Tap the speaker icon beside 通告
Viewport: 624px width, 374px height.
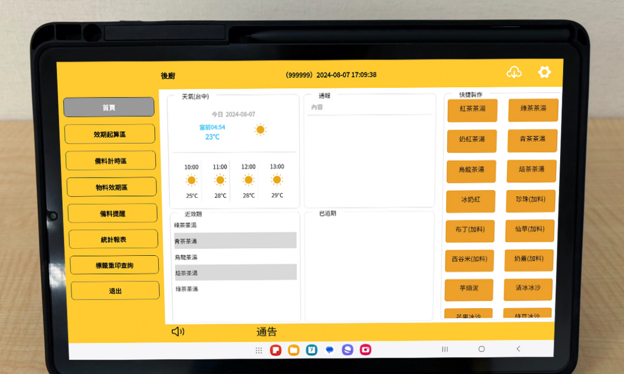[178, 331]
